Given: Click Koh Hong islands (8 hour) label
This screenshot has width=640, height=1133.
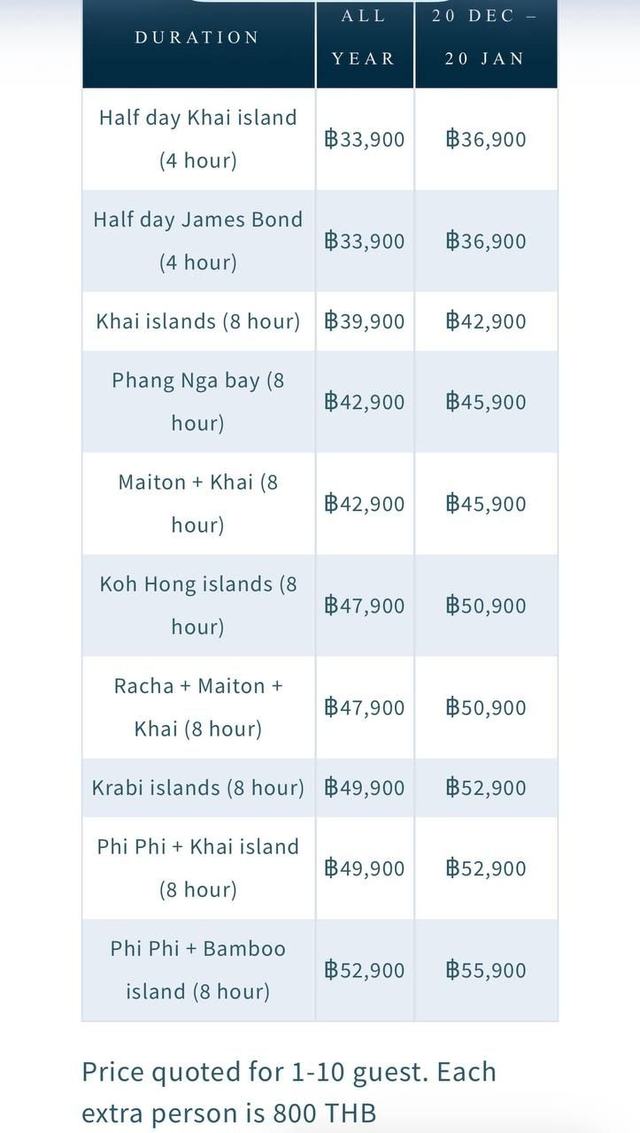Looking at the screenshot, I should (198, 606).
